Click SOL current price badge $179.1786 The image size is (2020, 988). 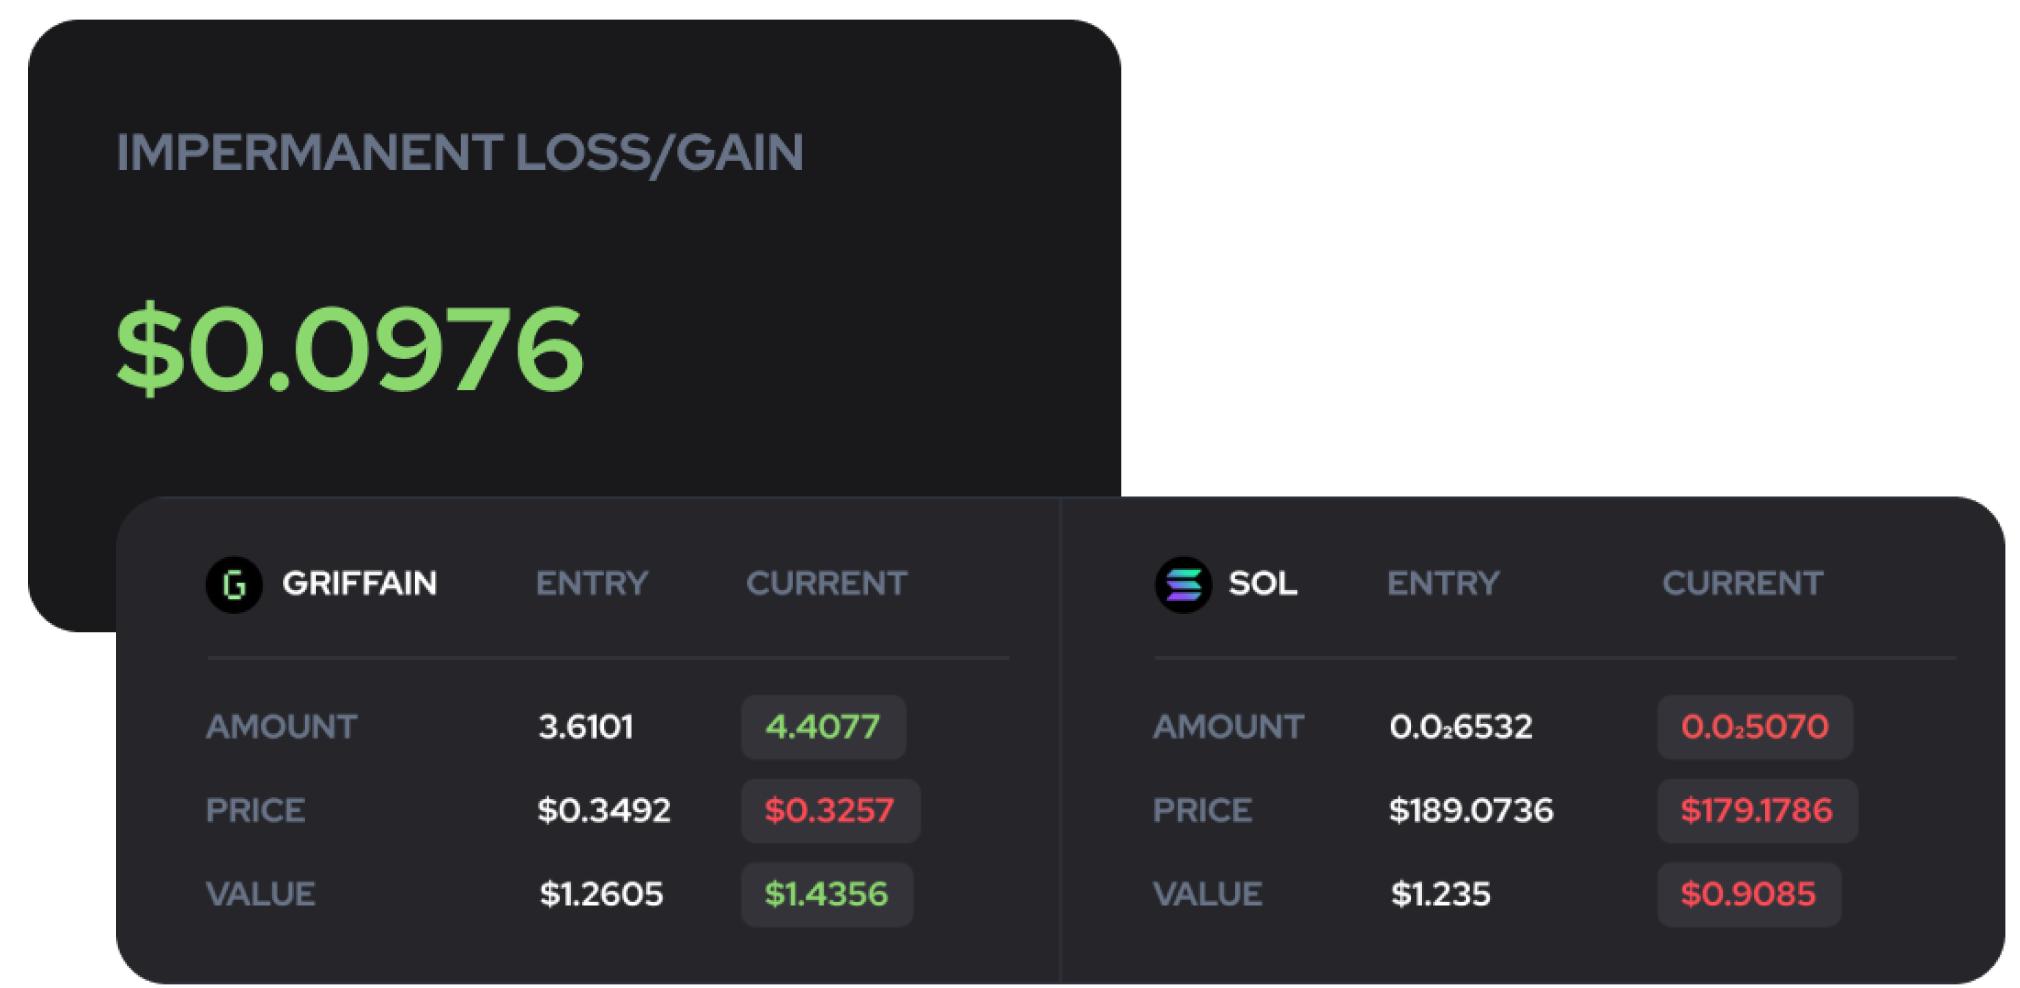1757,810
